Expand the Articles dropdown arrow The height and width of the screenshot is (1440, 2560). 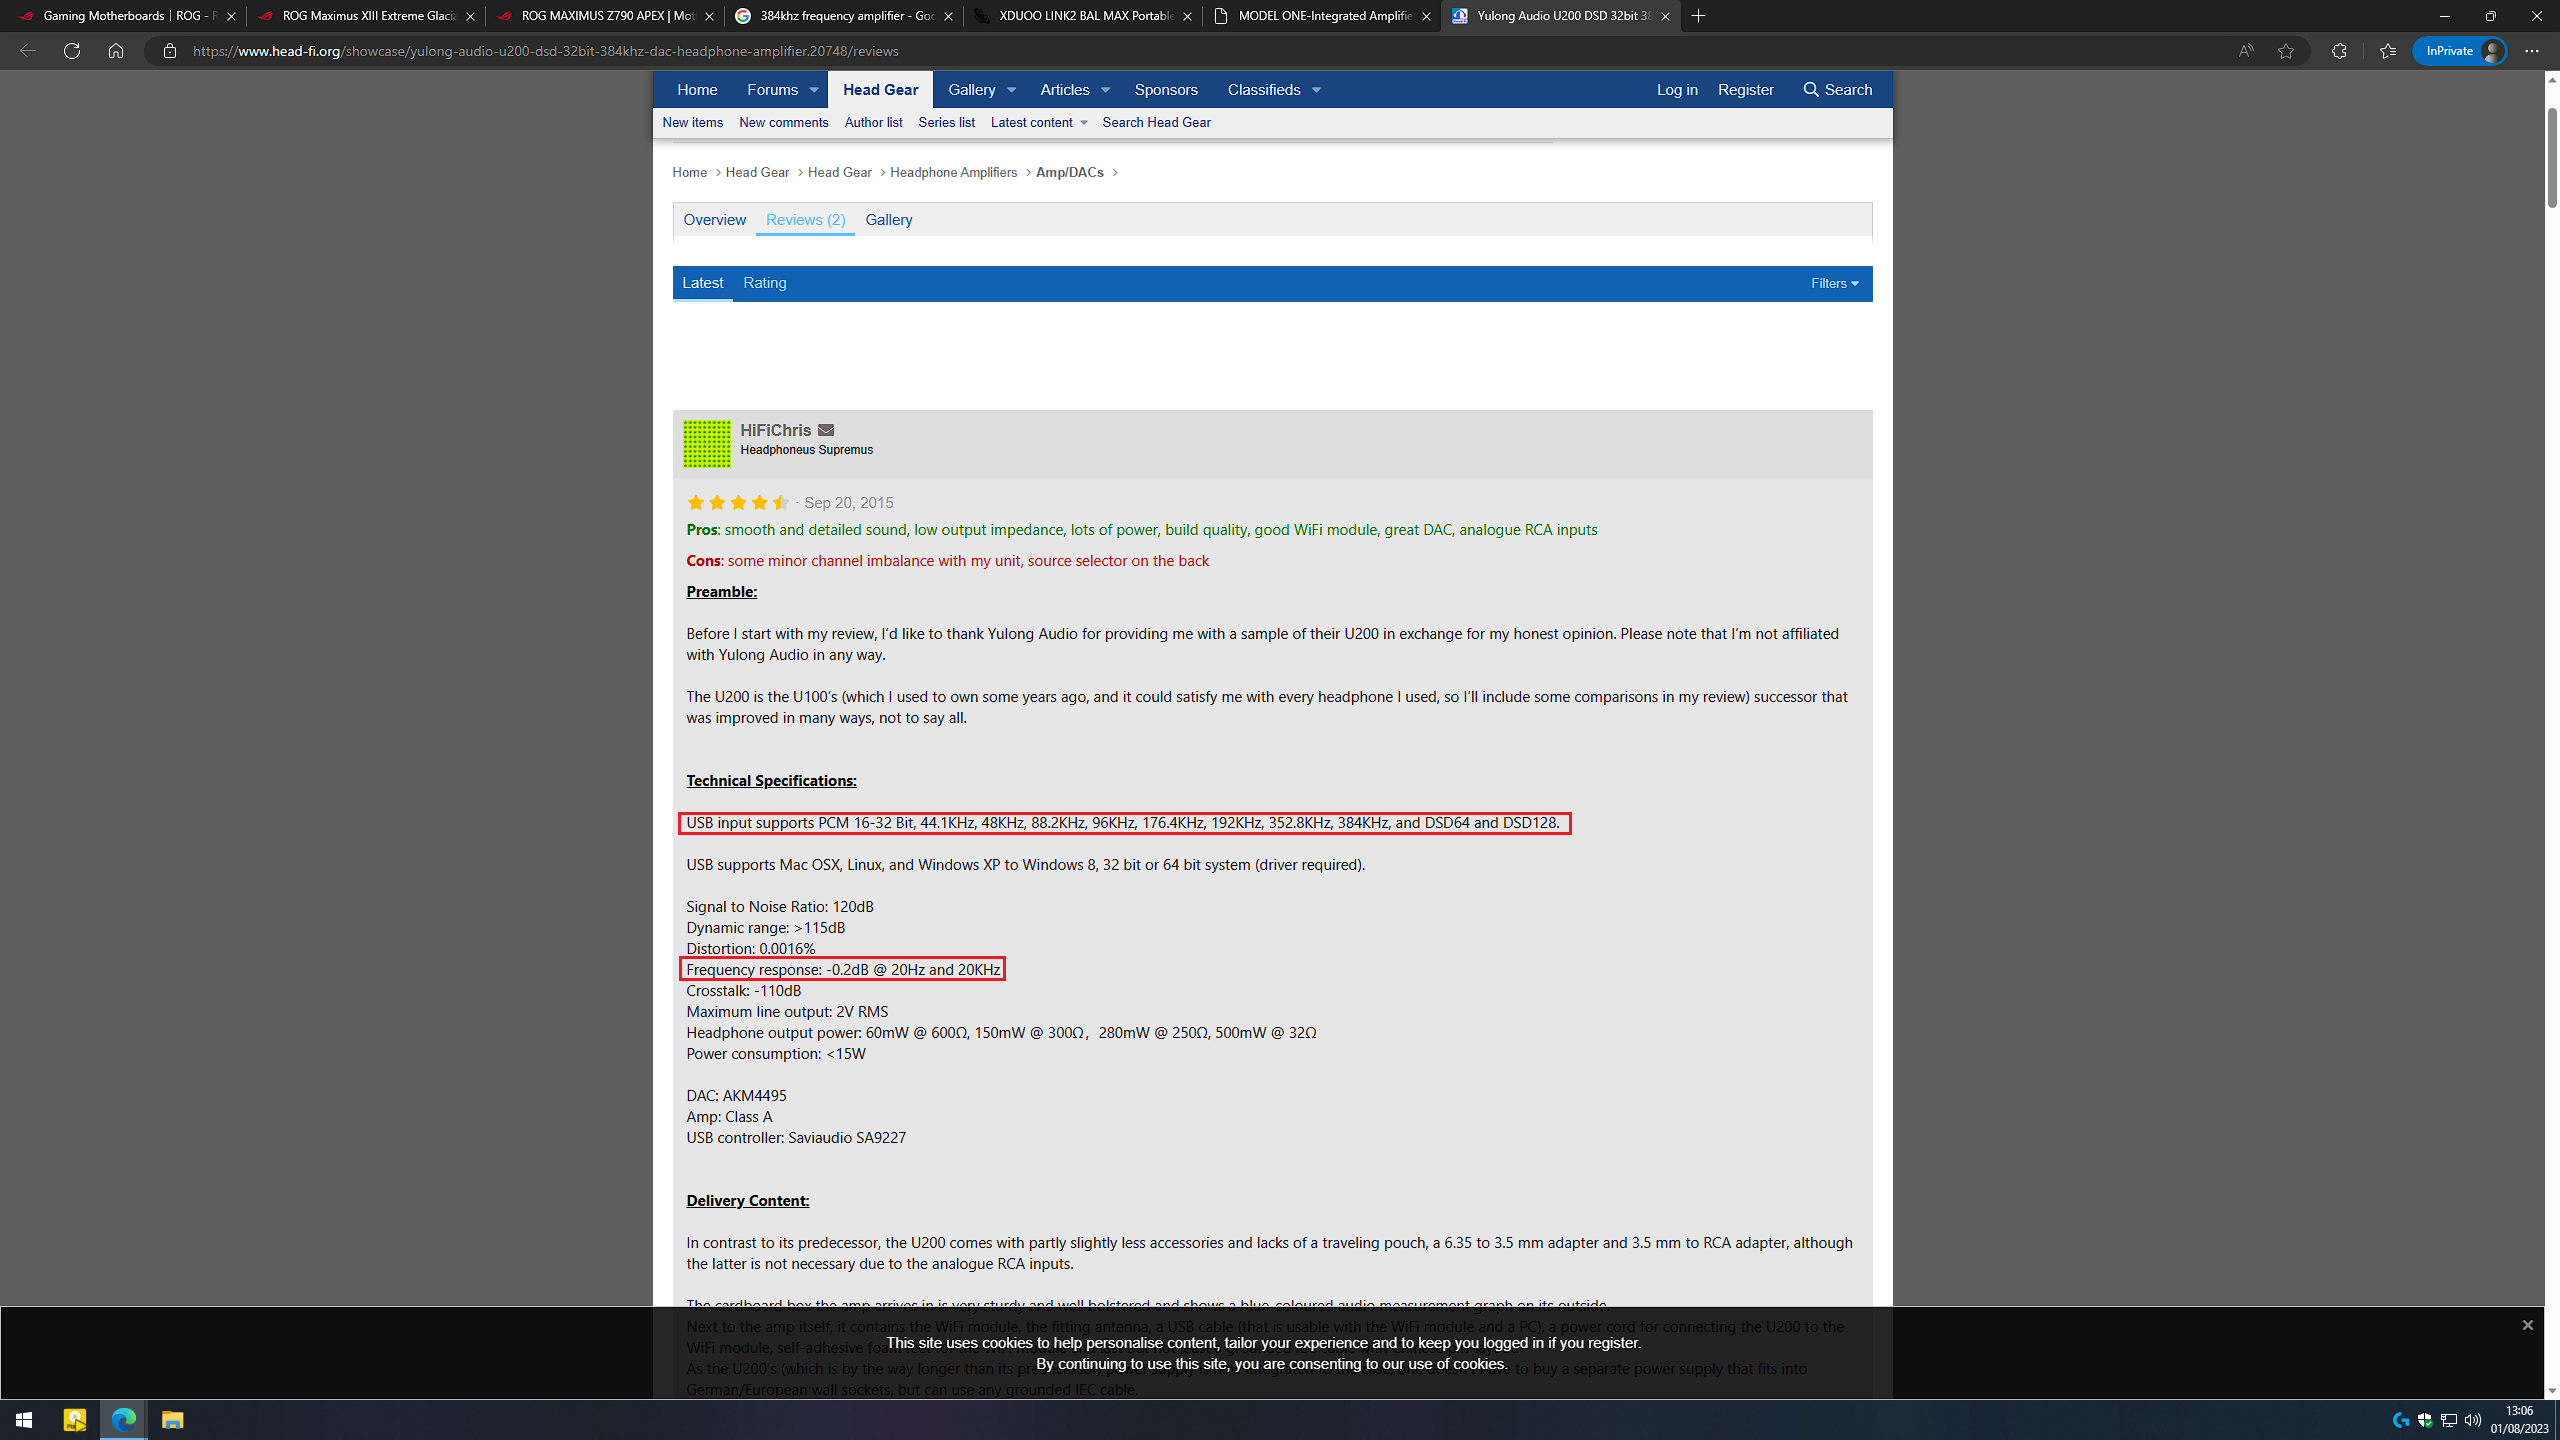coord(1106,90)
